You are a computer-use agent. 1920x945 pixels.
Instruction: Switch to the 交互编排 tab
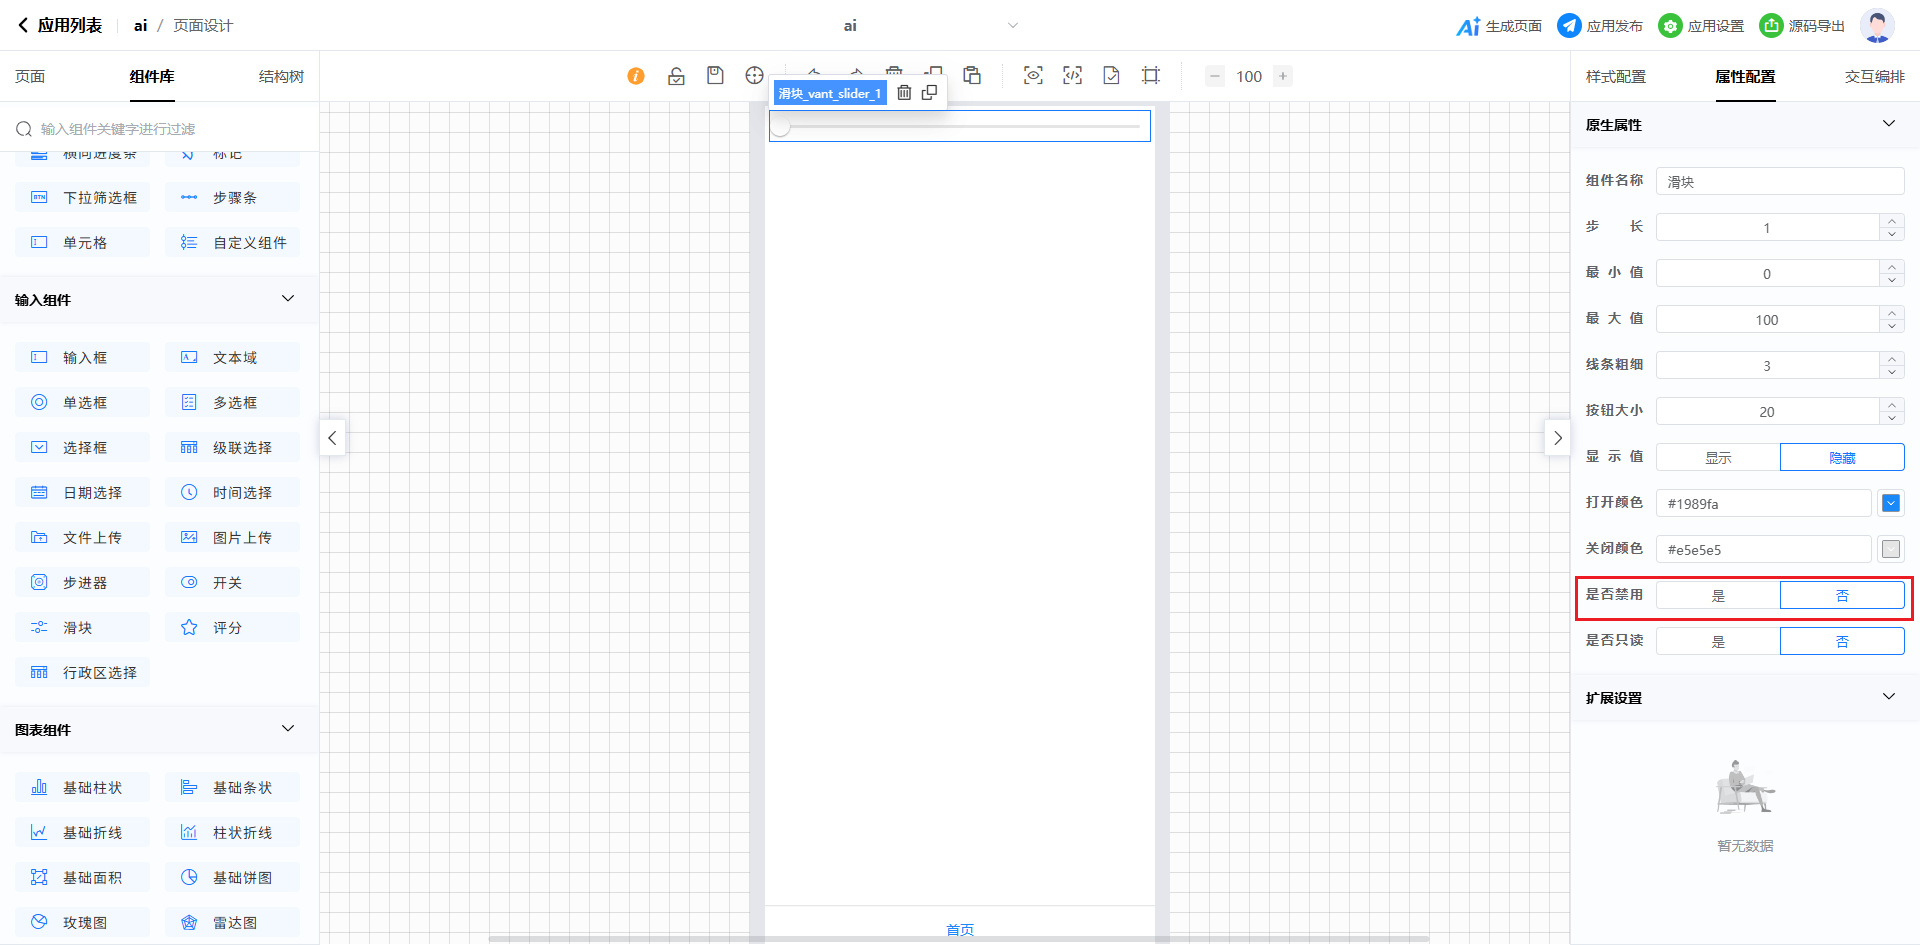1874,77
